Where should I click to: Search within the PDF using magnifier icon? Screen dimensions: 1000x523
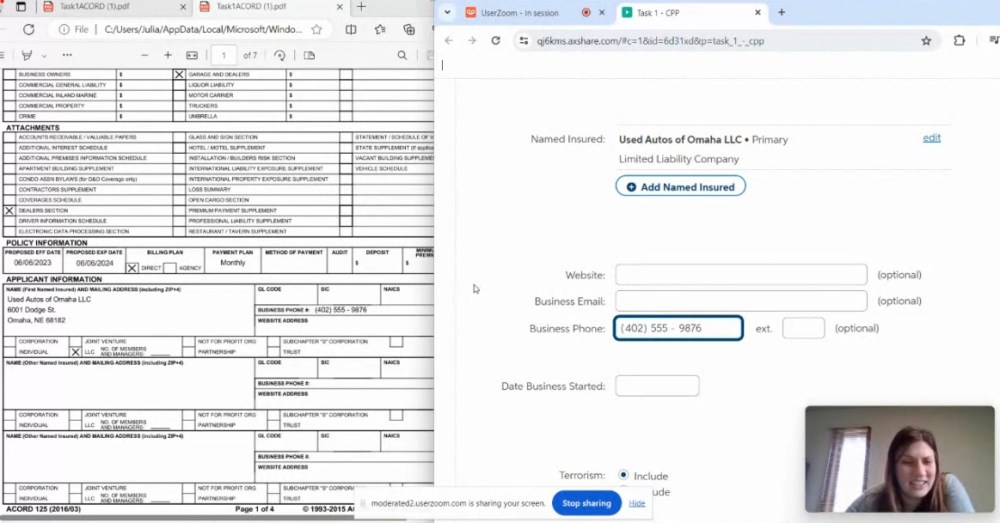click(x=402, y=55)
